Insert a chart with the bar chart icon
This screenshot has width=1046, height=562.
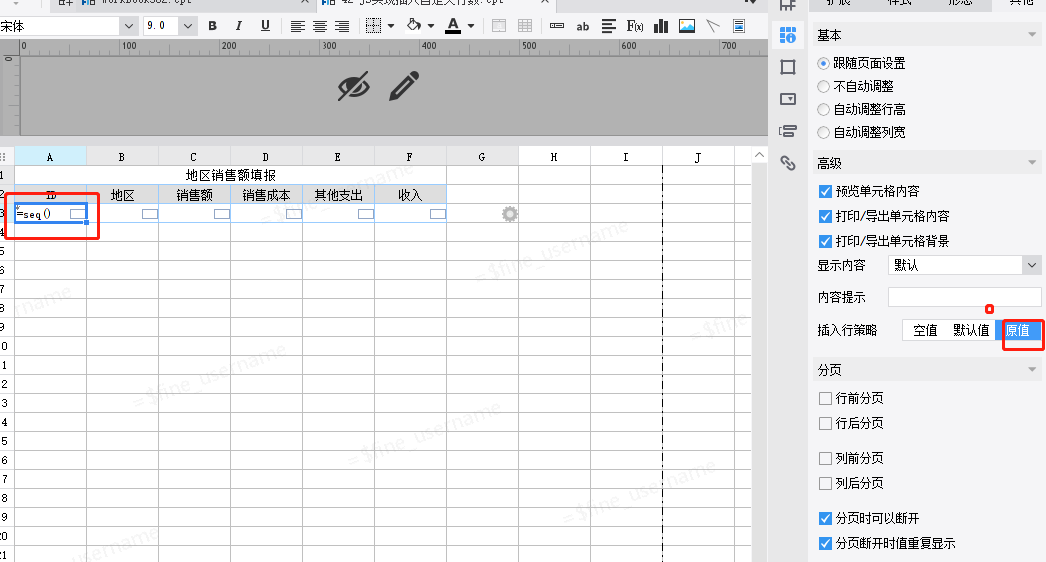click(661, 26)
